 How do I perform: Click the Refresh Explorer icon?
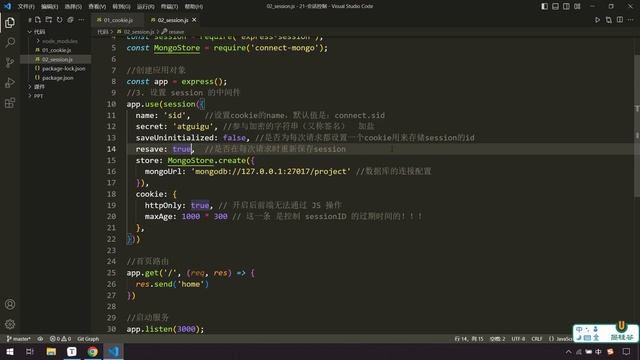(x=60, y=20)
